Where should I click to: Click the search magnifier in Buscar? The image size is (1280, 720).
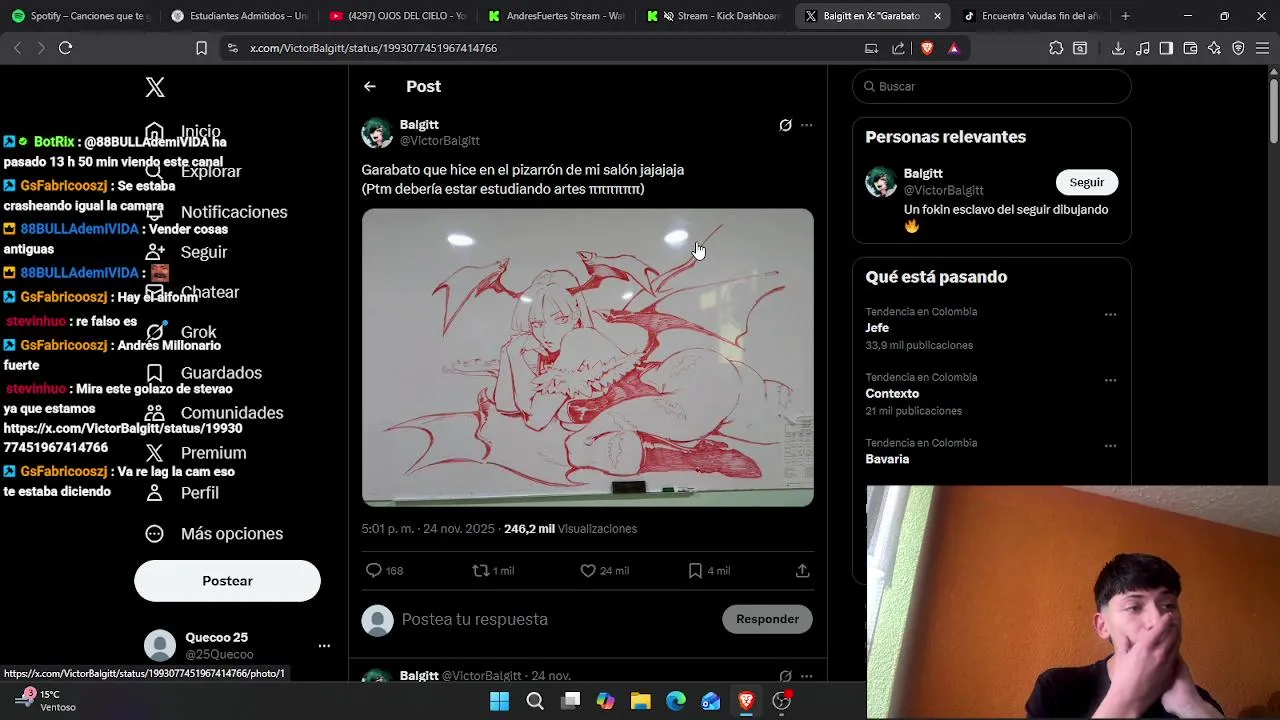870,87
